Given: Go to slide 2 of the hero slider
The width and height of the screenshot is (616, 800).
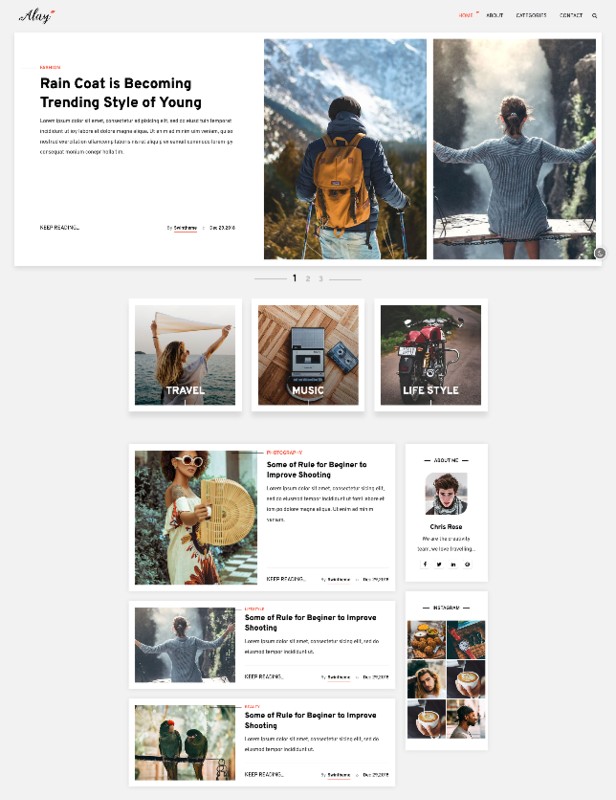Looking at the screenshot, I should (308, 279).
